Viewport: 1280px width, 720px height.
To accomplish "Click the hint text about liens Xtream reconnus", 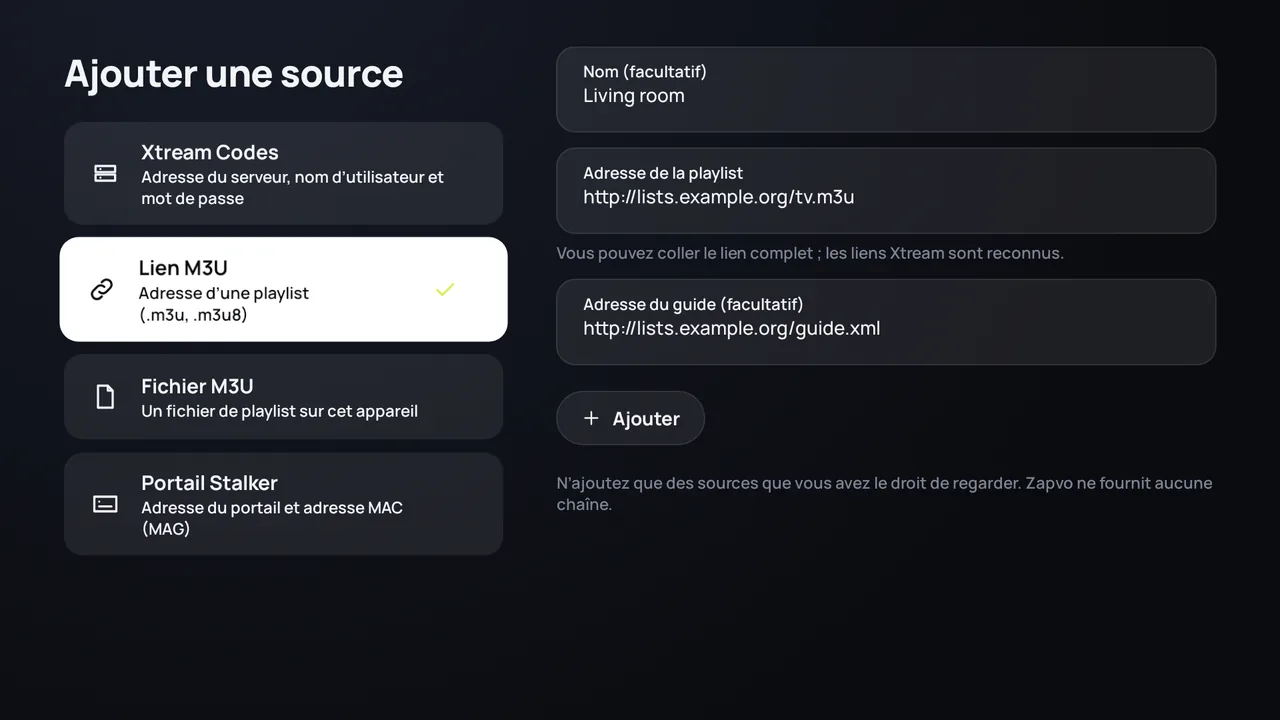I will pos(810,253).
